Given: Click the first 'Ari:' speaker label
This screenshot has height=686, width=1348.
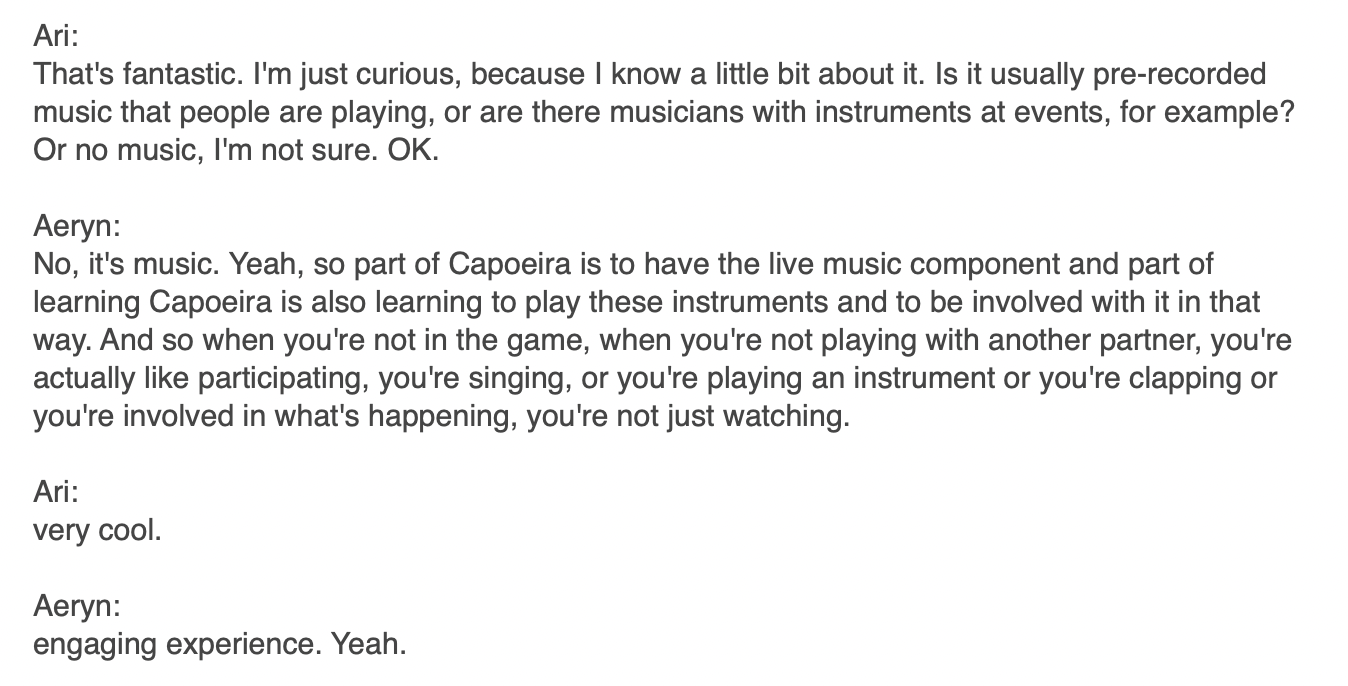Looking at the screenshot, I should click(x=54, y=35).
